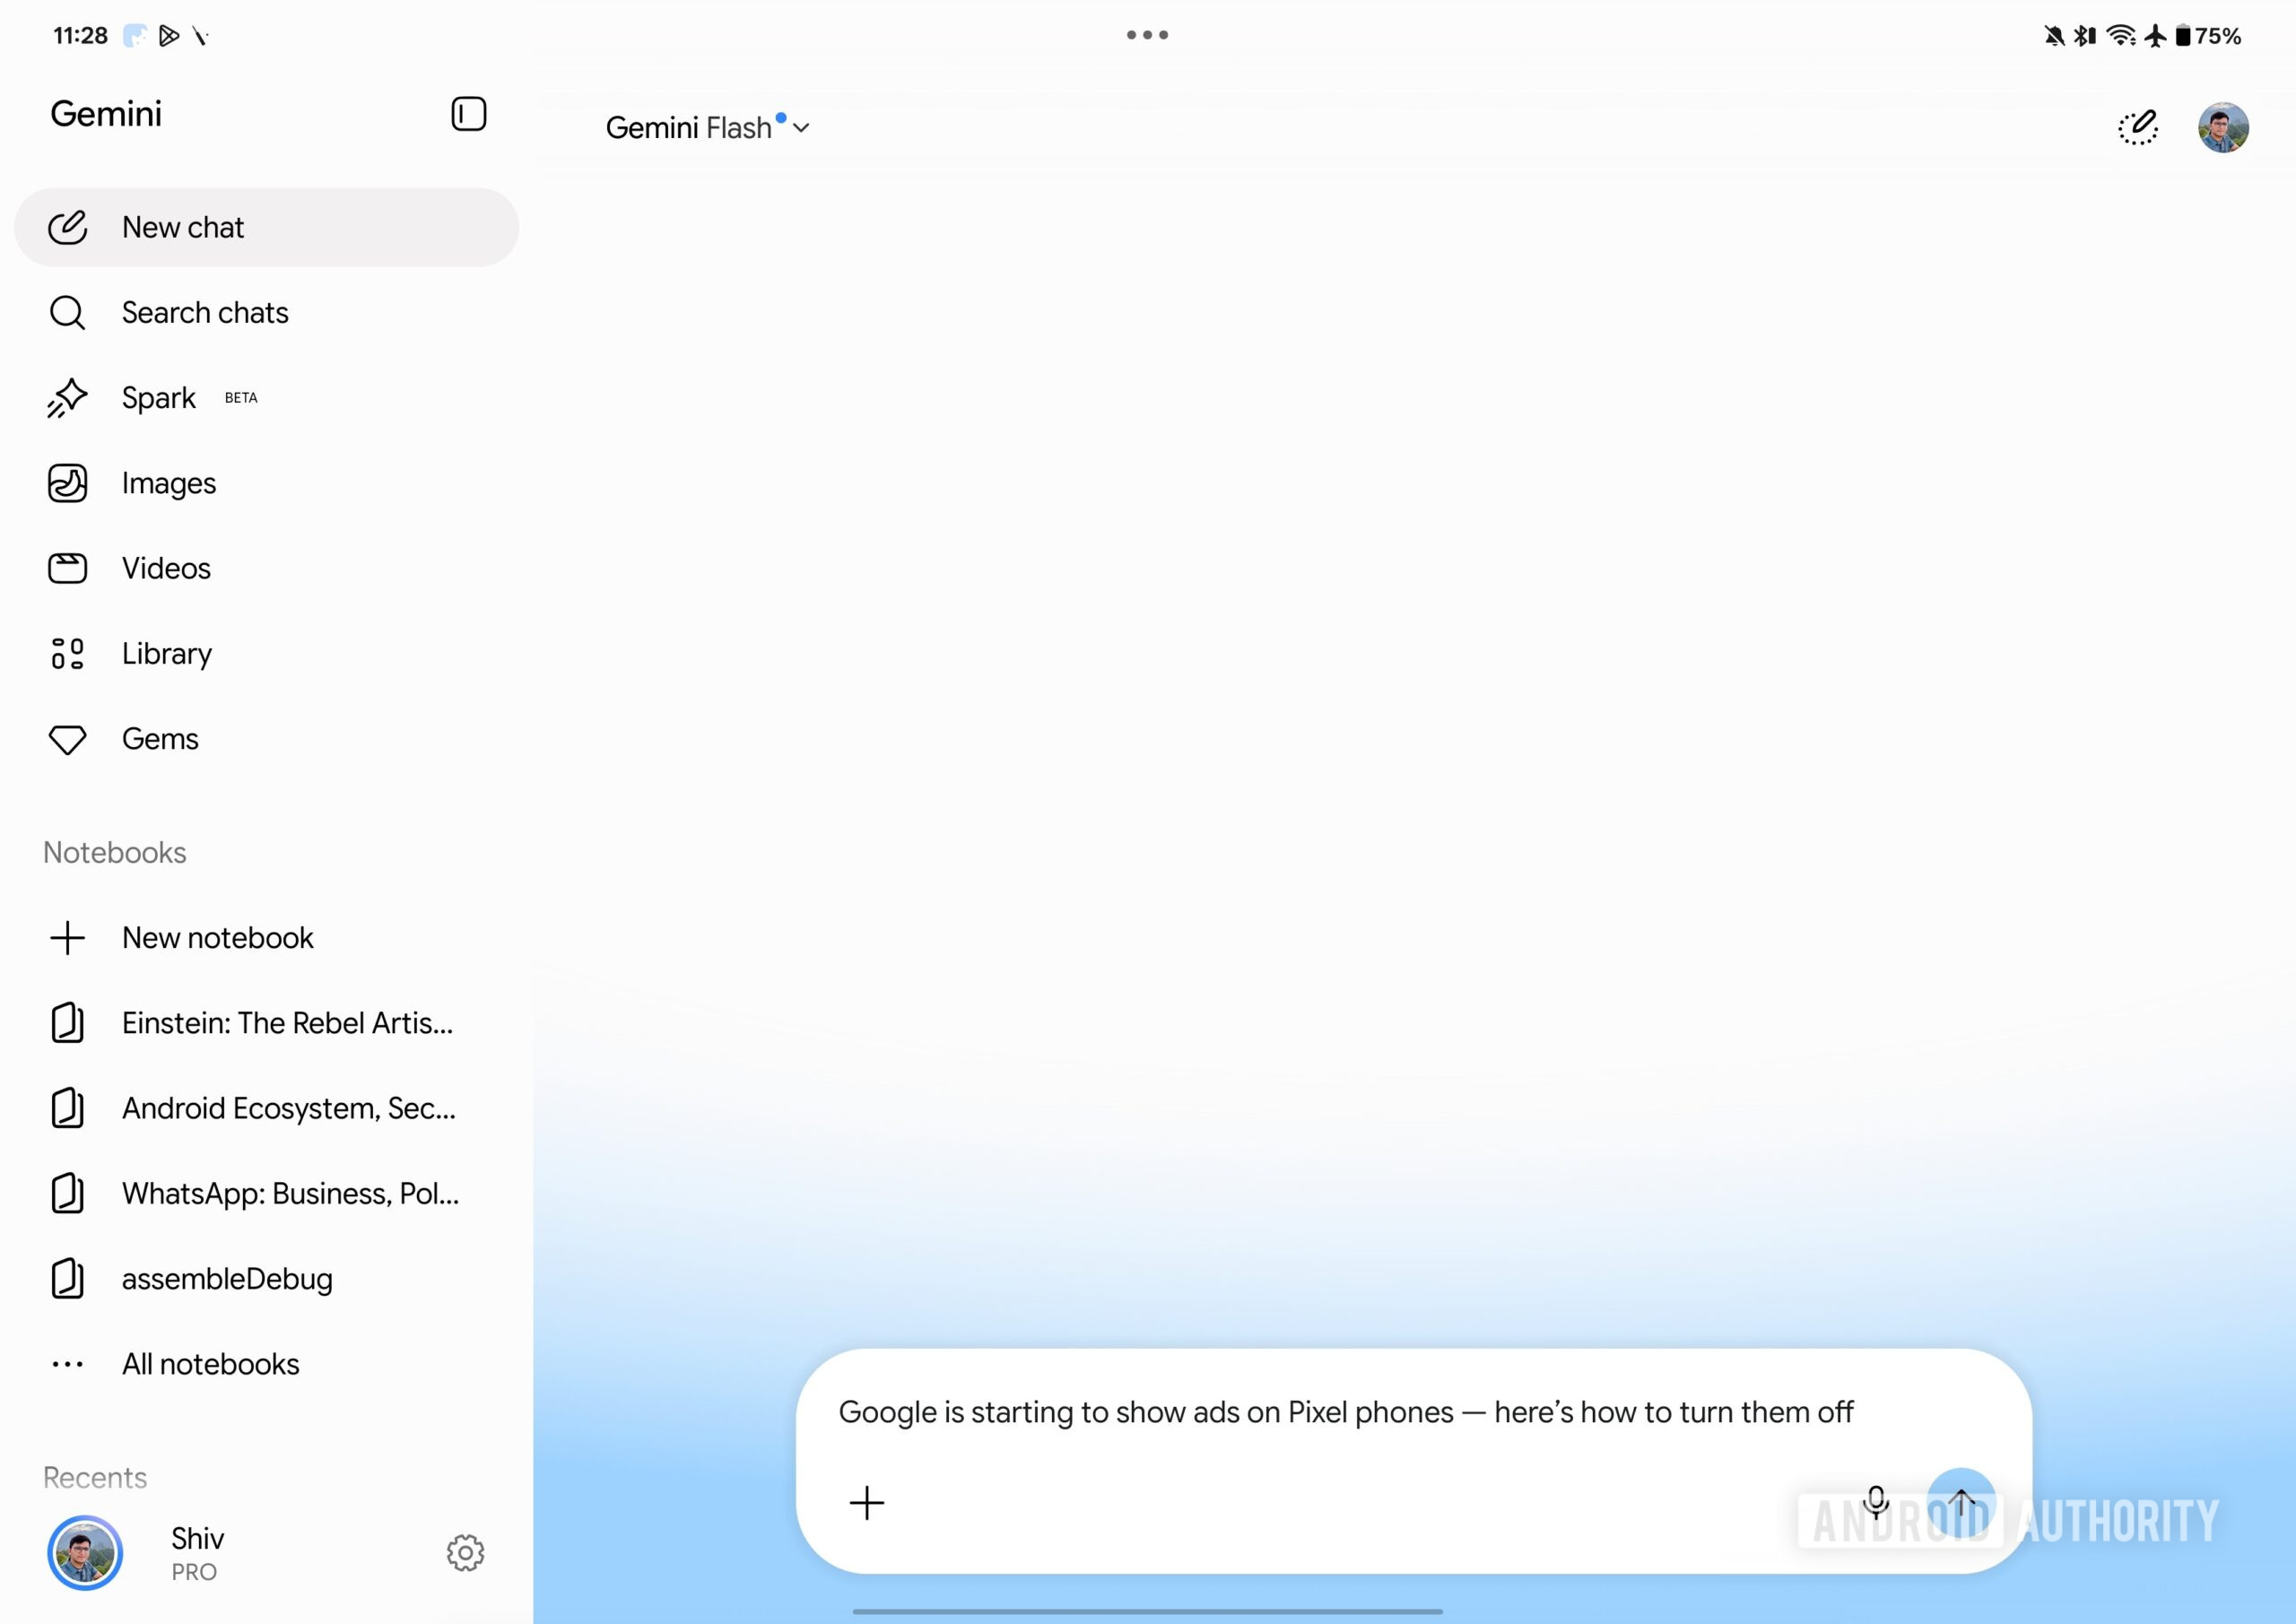Open assembleDebug notebook
The height and width of the screenshot is (1624, 2296).
(x=266, y=1279)
